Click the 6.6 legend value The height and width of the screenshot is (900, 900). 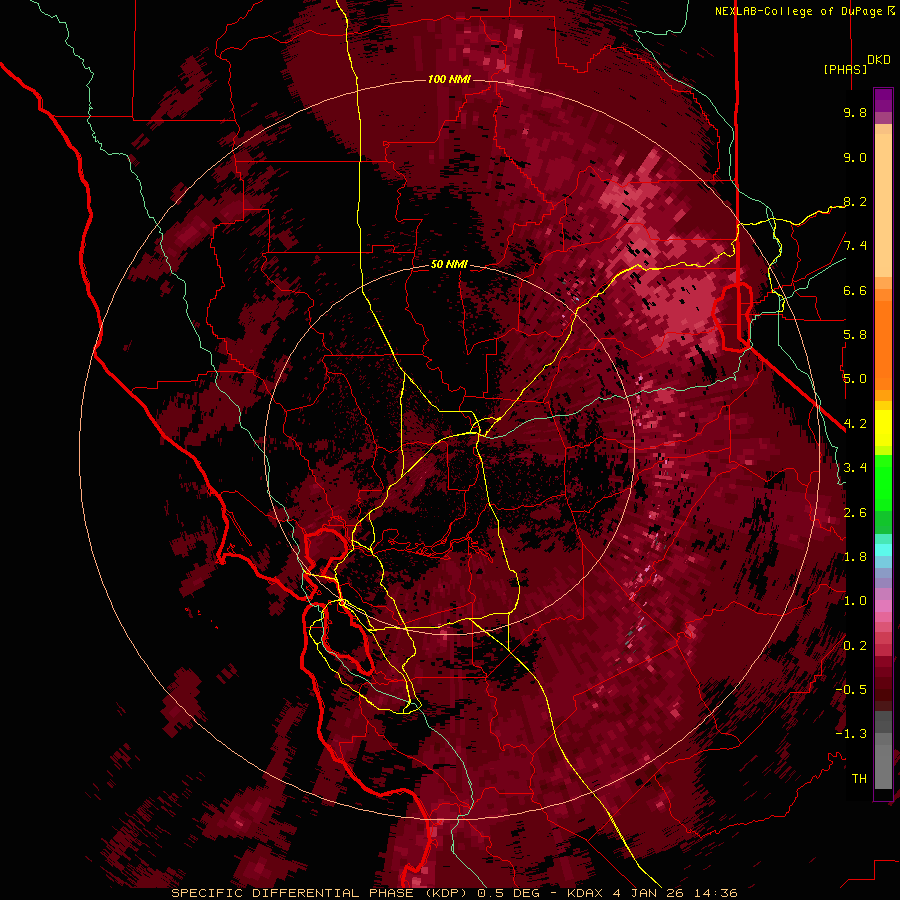click(x=855, y=290)
